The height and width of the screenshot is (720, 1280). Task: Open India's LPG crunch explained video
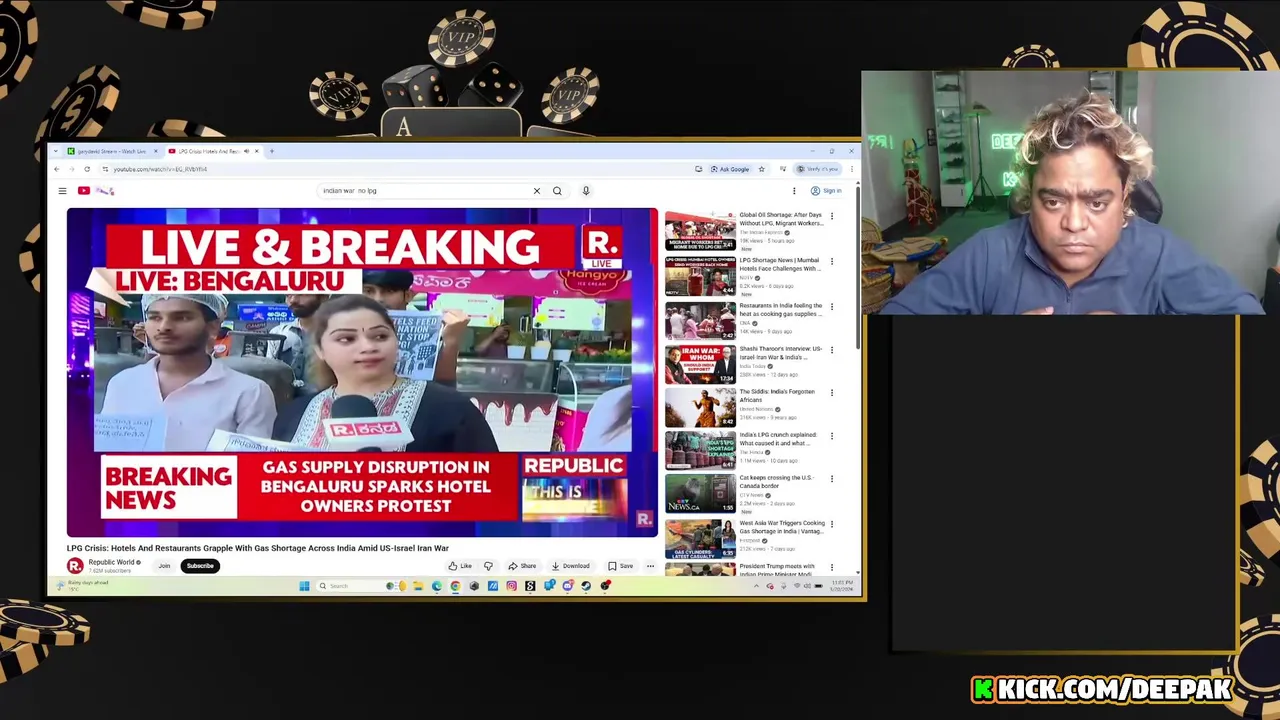[778, 439]
